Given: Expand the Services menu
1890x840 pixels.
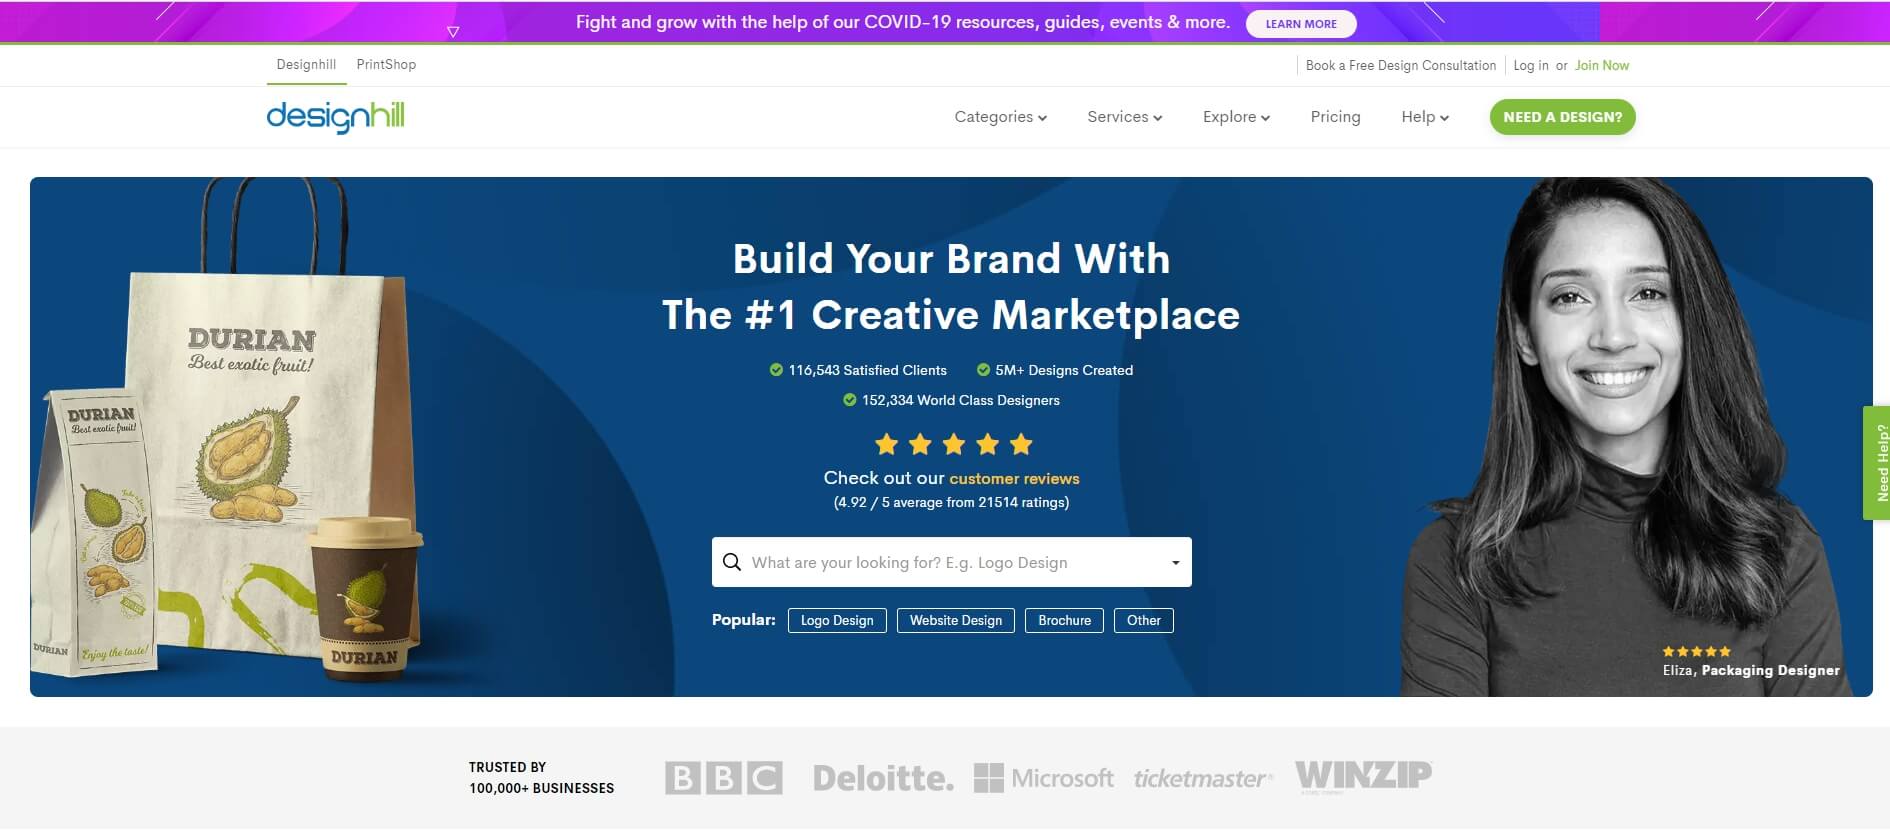Looking at the screenshot, I should coord(1124,117).
